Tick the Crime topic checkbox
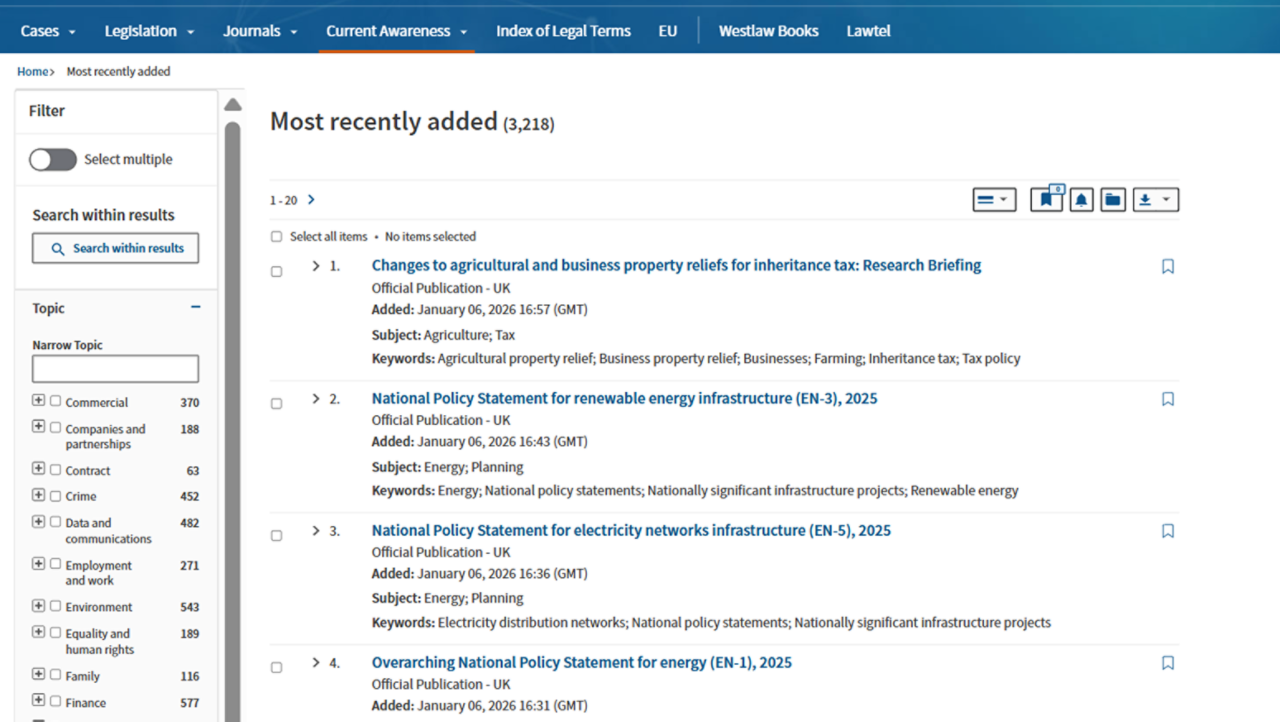This screenshot has height=722, width=1280. [56, 496]
